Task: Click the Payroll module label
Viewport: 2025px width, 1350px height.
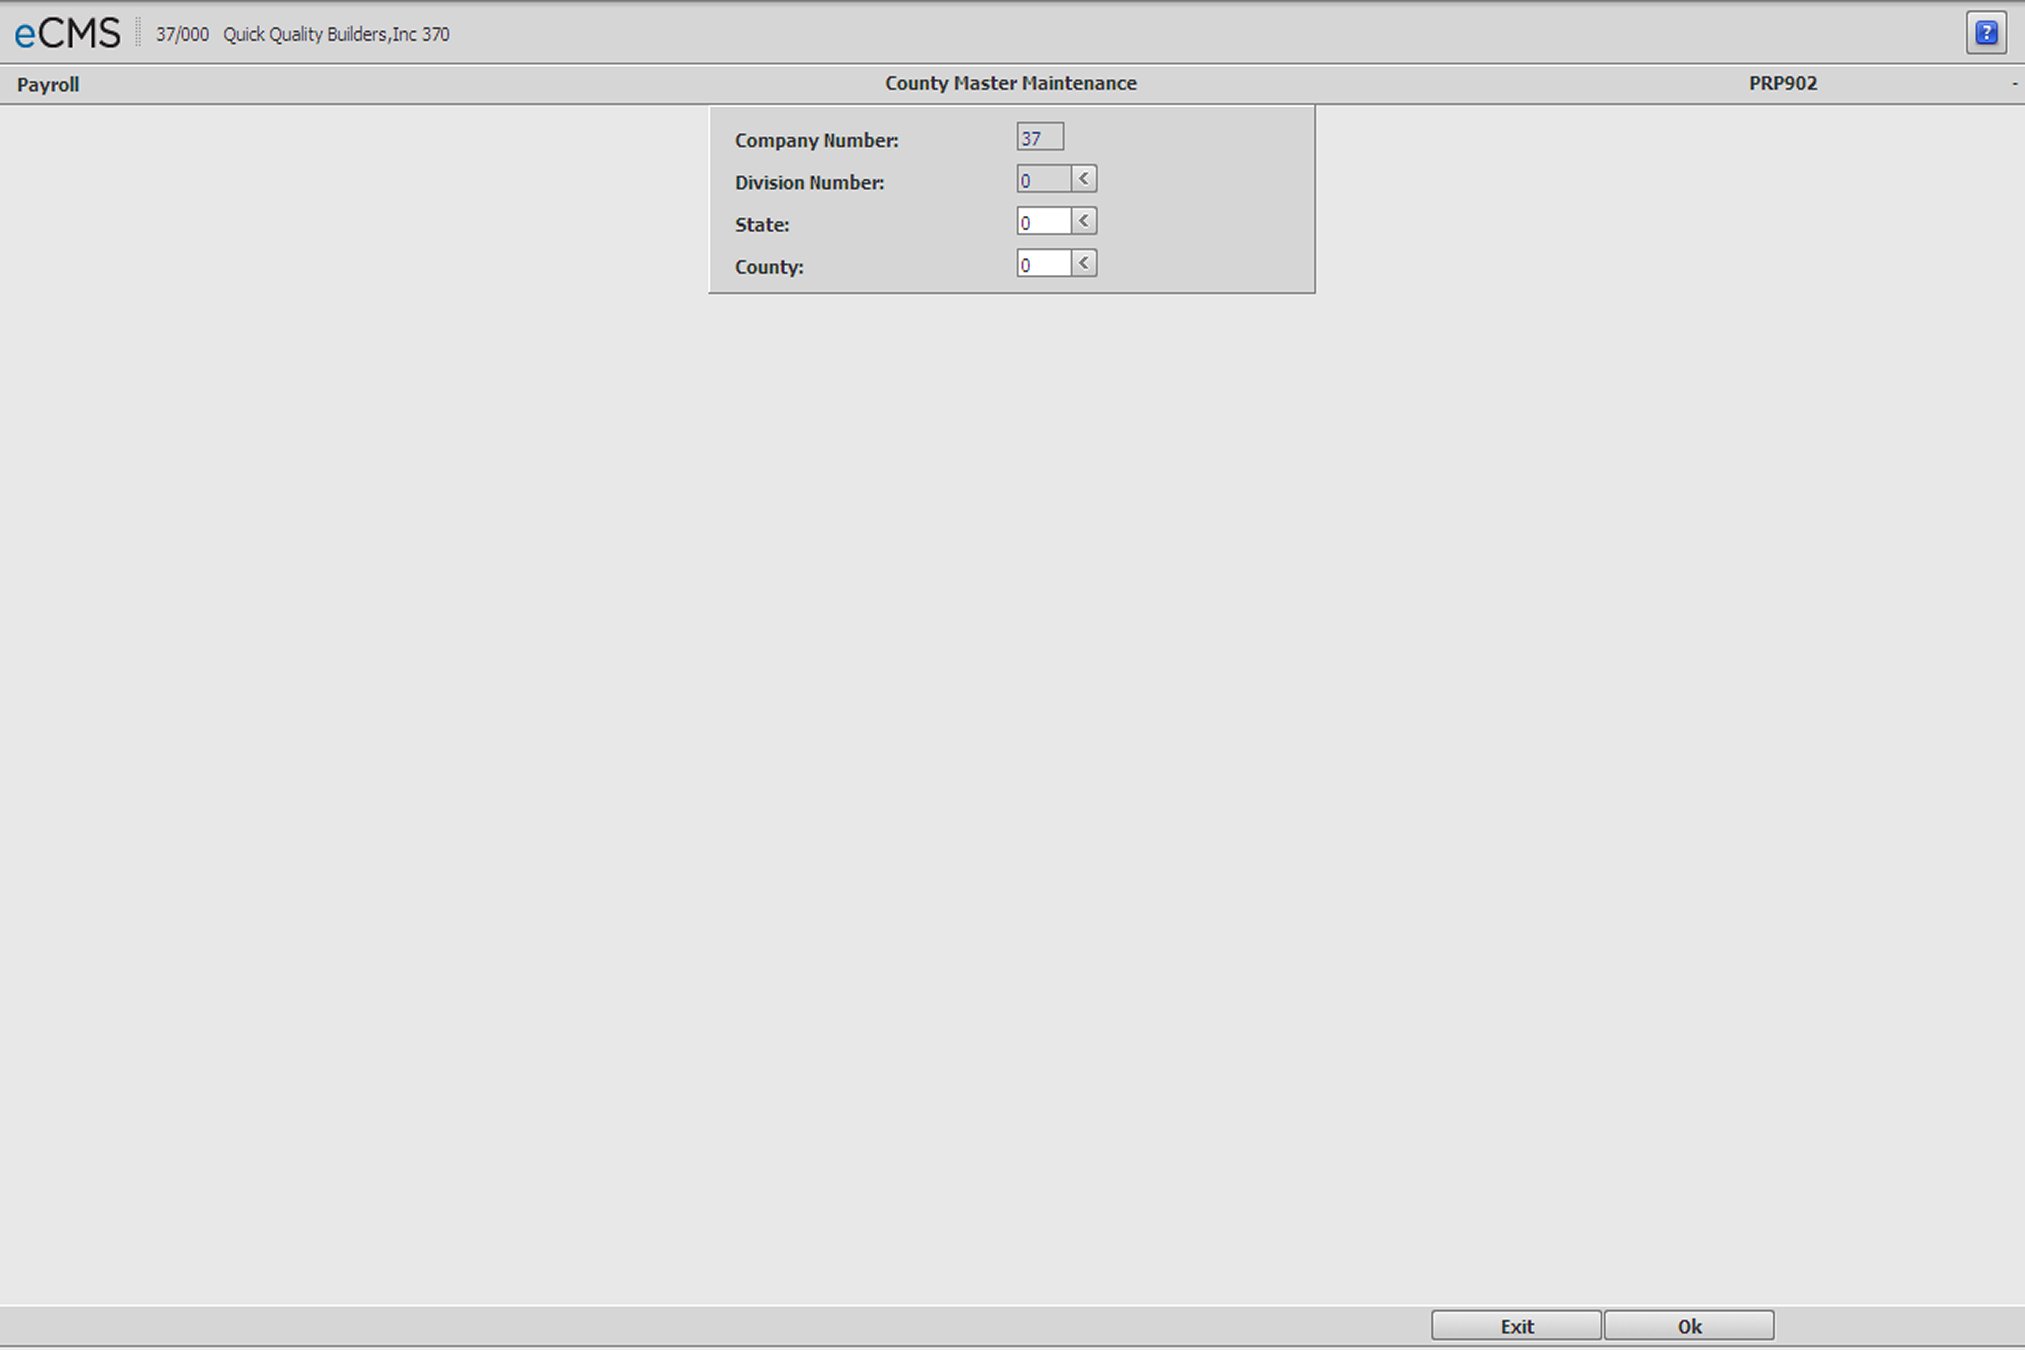Action: 48,85
